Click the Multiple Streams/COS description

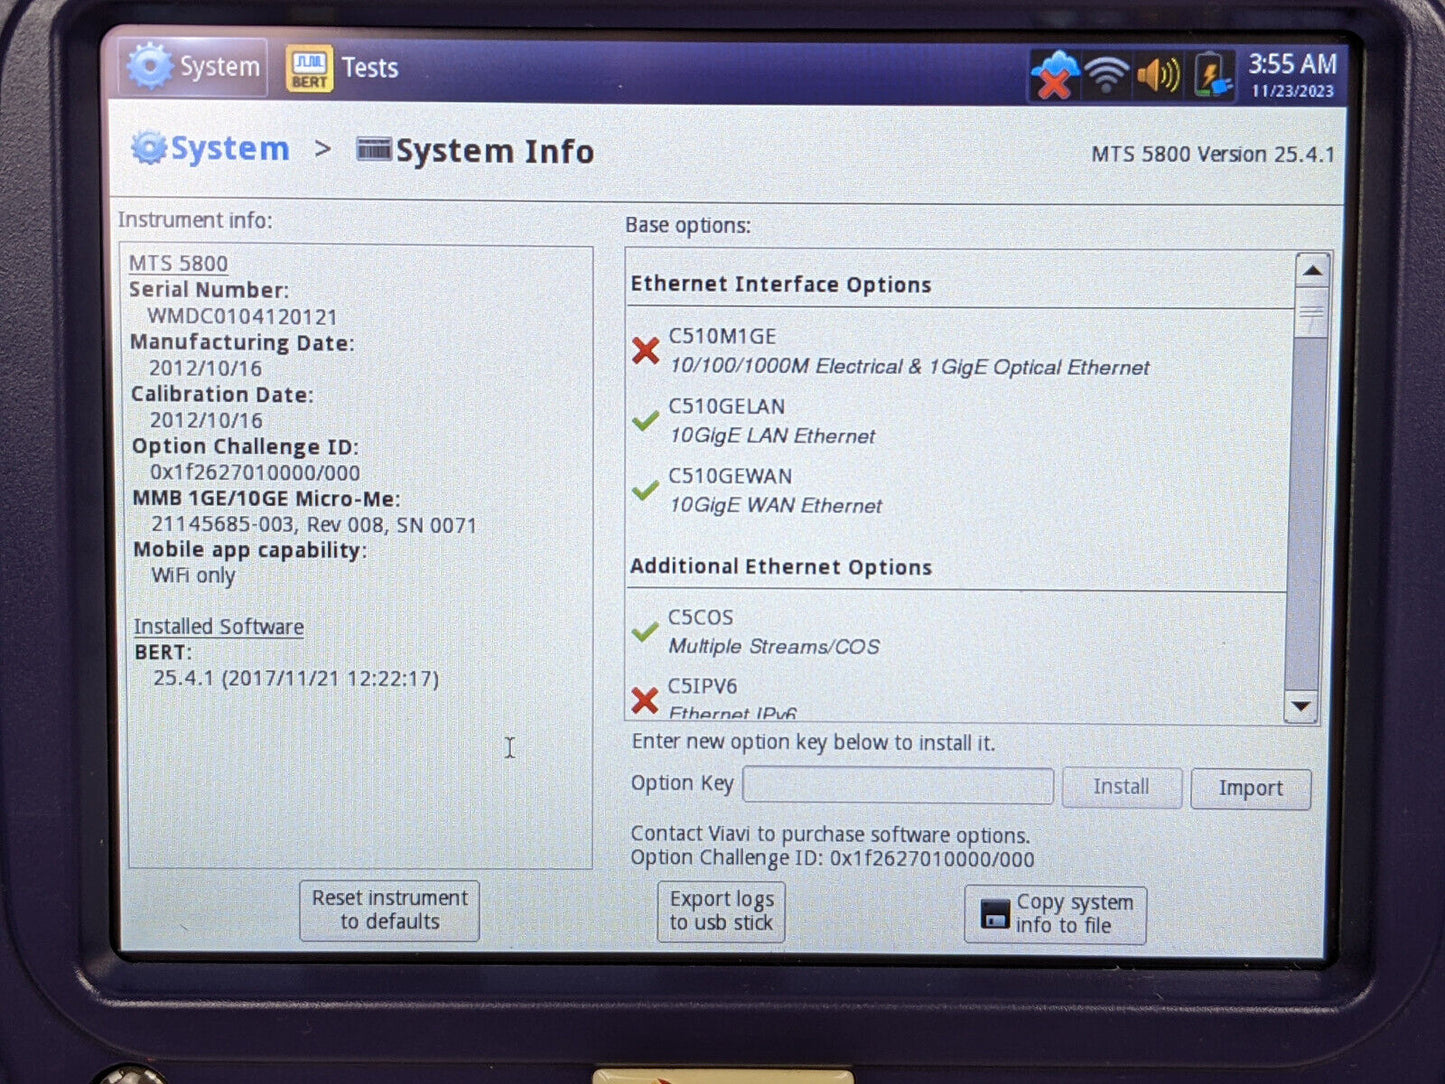click(x=774, y=647)
